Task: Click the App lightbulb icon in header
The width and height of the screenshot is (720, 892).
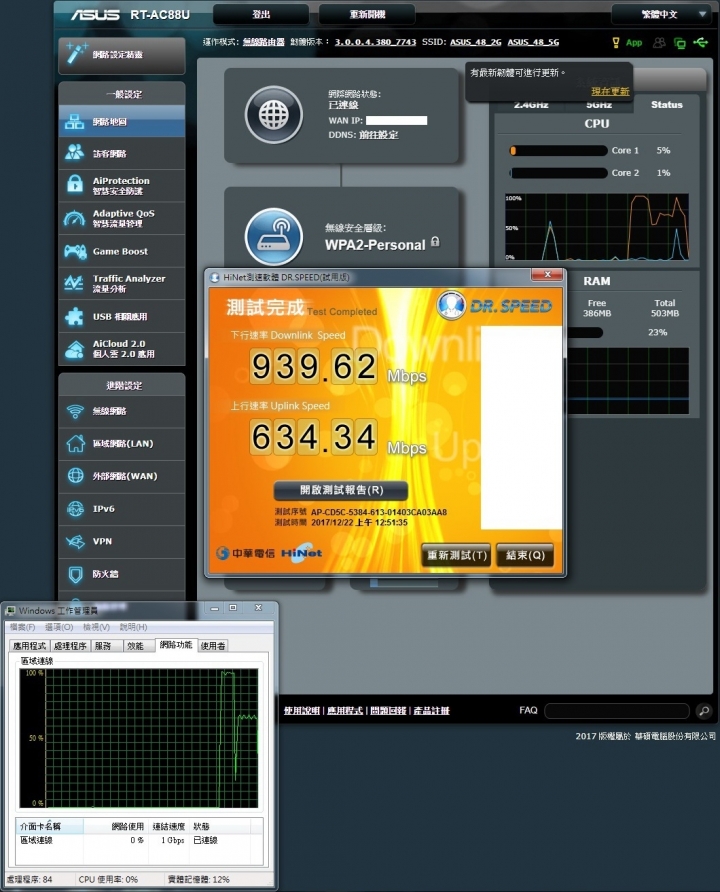Action: coord(615,43)
